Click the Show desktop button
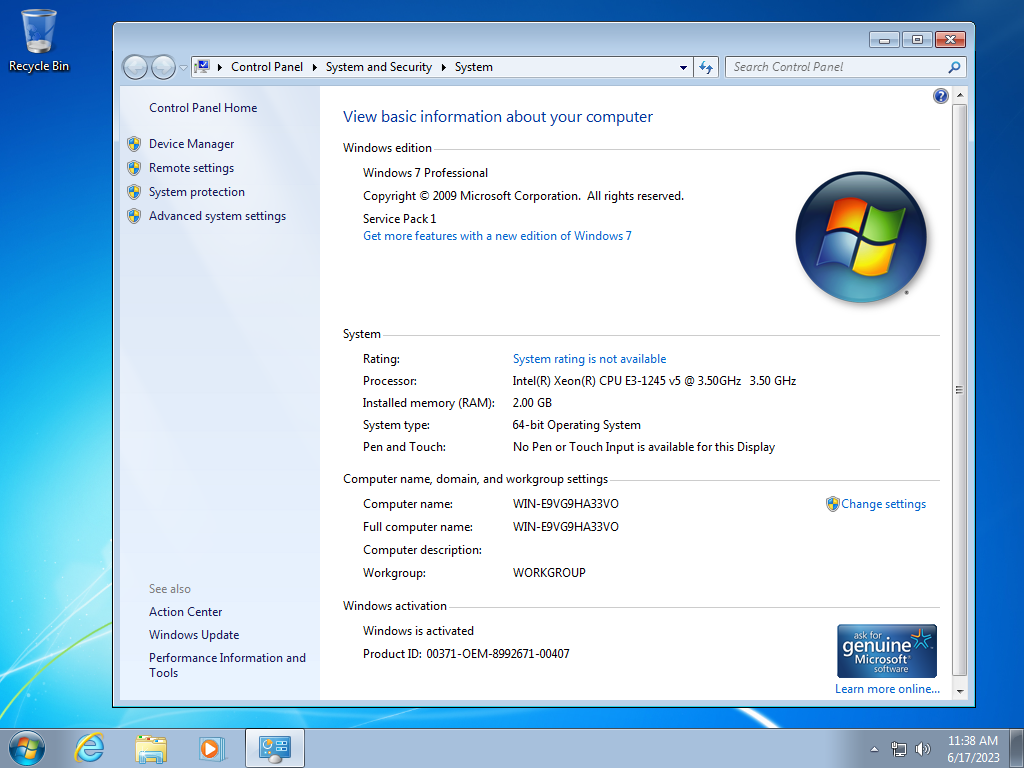1024x768 pixels. [x=1017, y=748]
